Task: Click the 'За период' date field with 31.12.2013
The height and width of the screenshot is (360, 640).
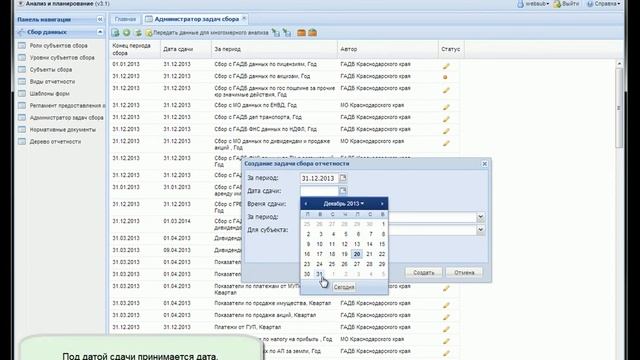Action: coord(319,178)
